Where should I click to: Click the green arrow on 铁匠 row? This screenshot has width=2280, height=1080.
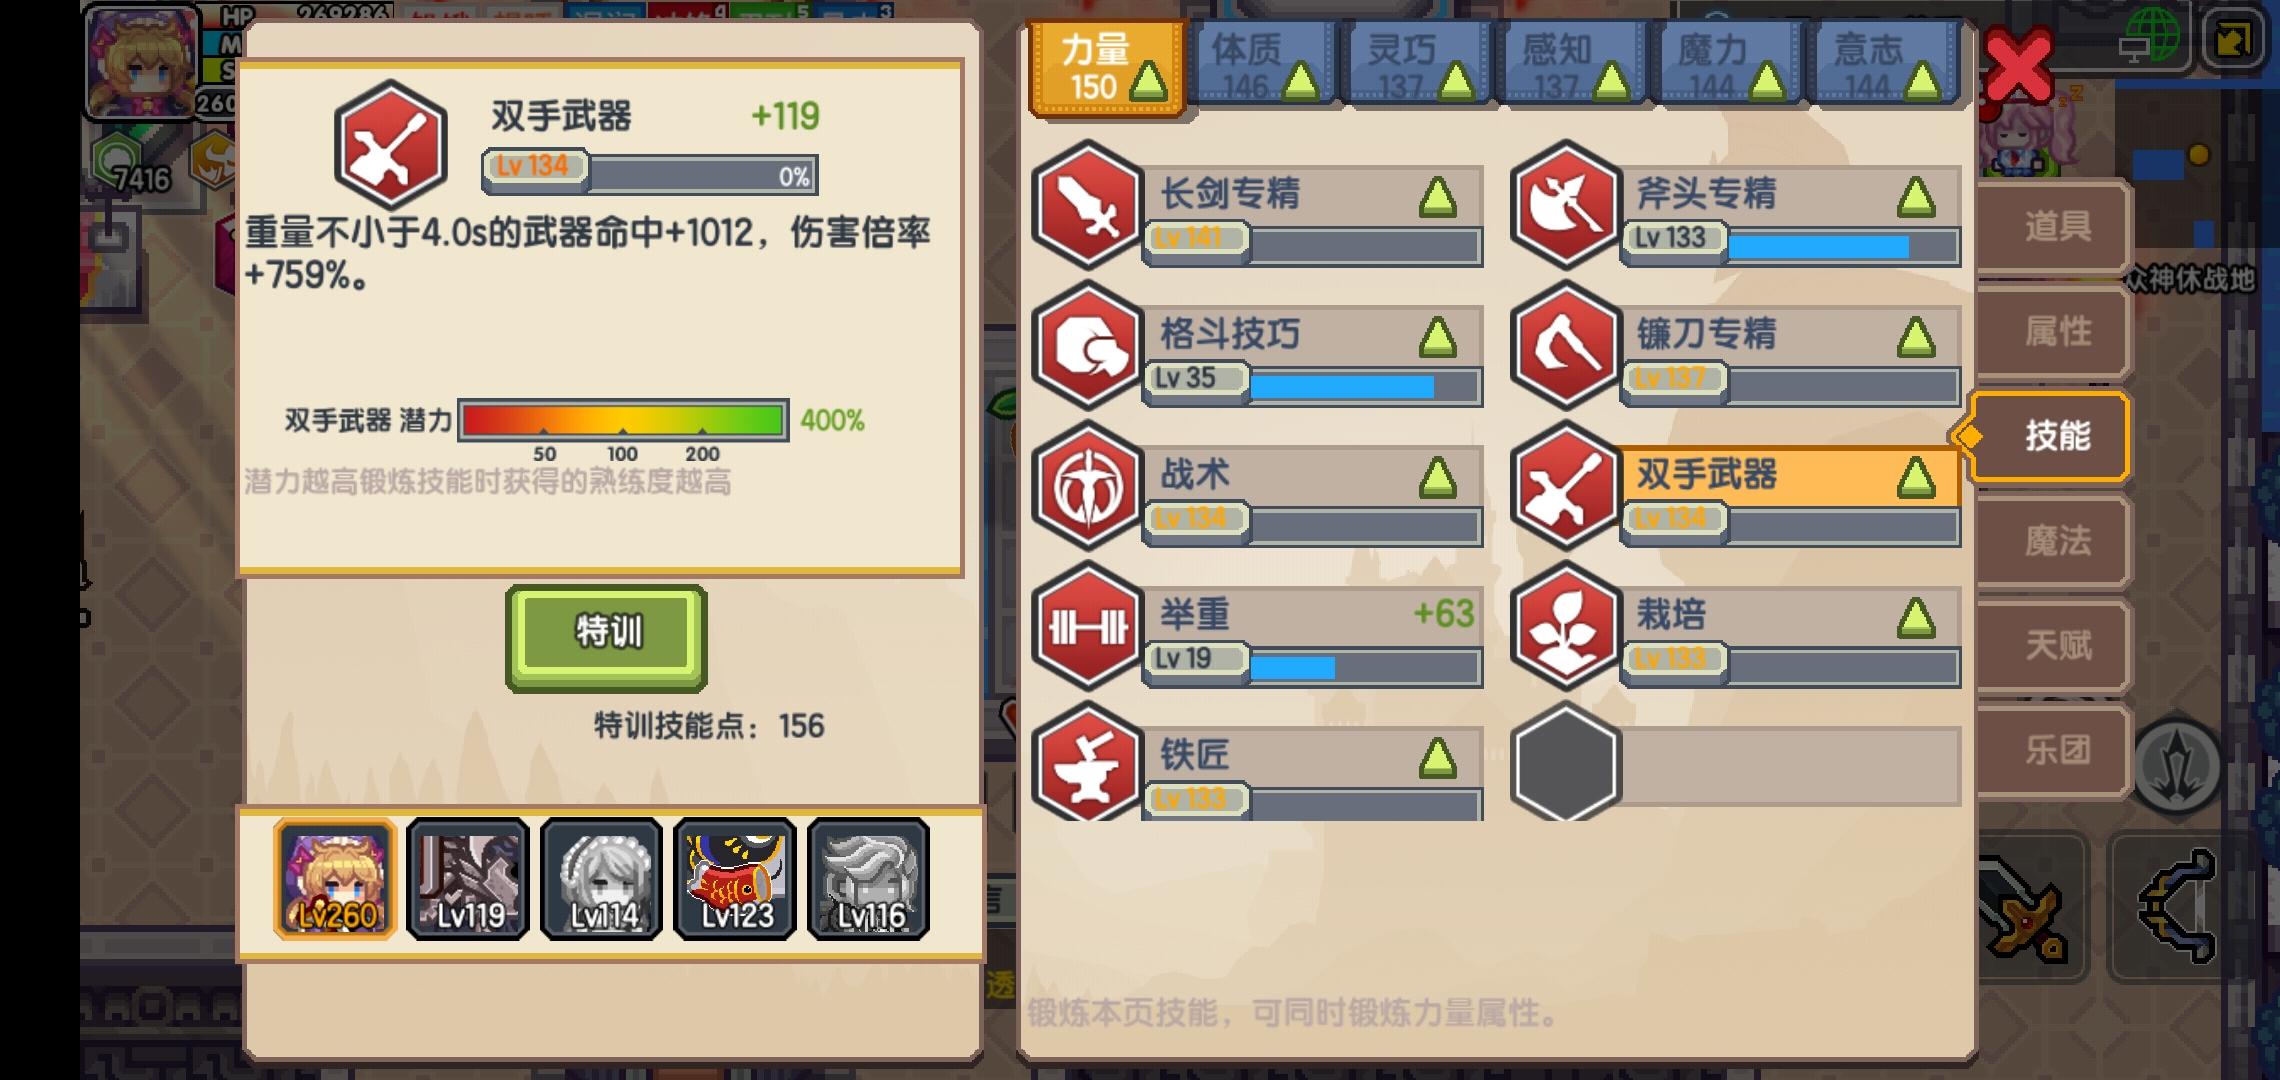(1437, 759)
